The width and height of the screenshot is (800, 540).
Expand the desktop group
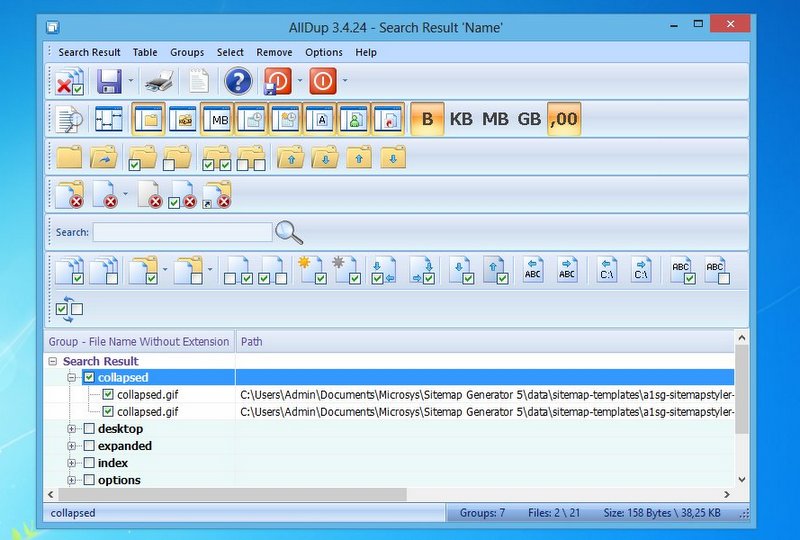71,429
